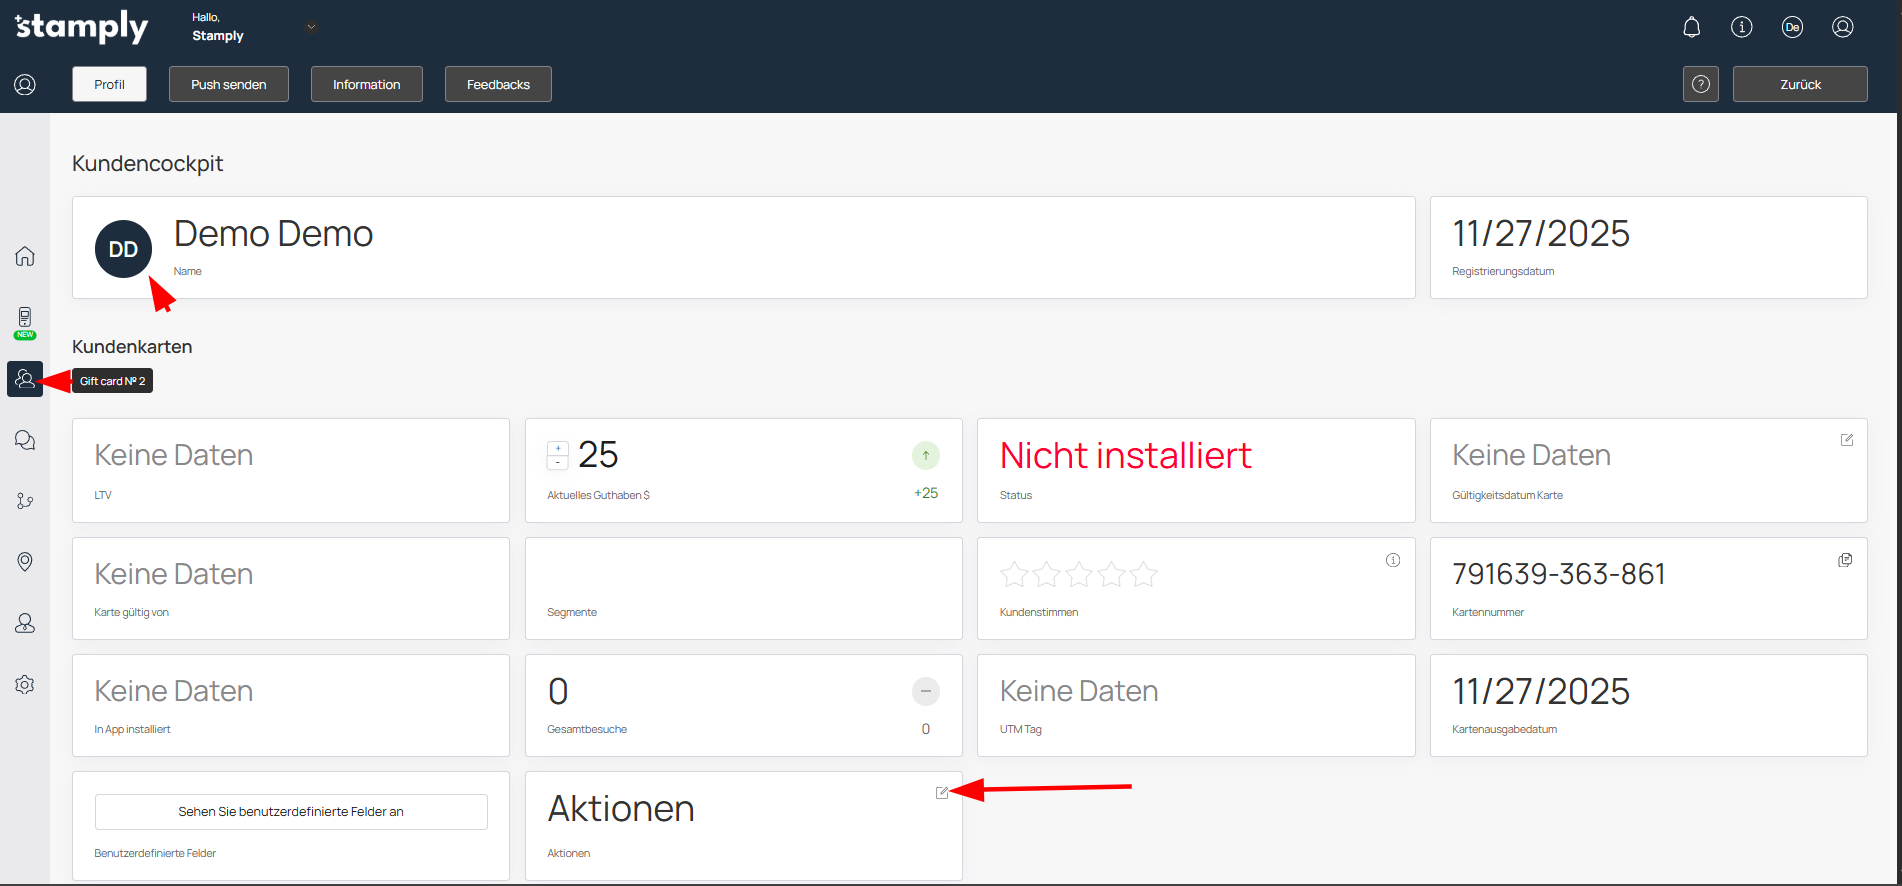
Task: Copy the card number 791639-363-861
Action: [1845, 560]
